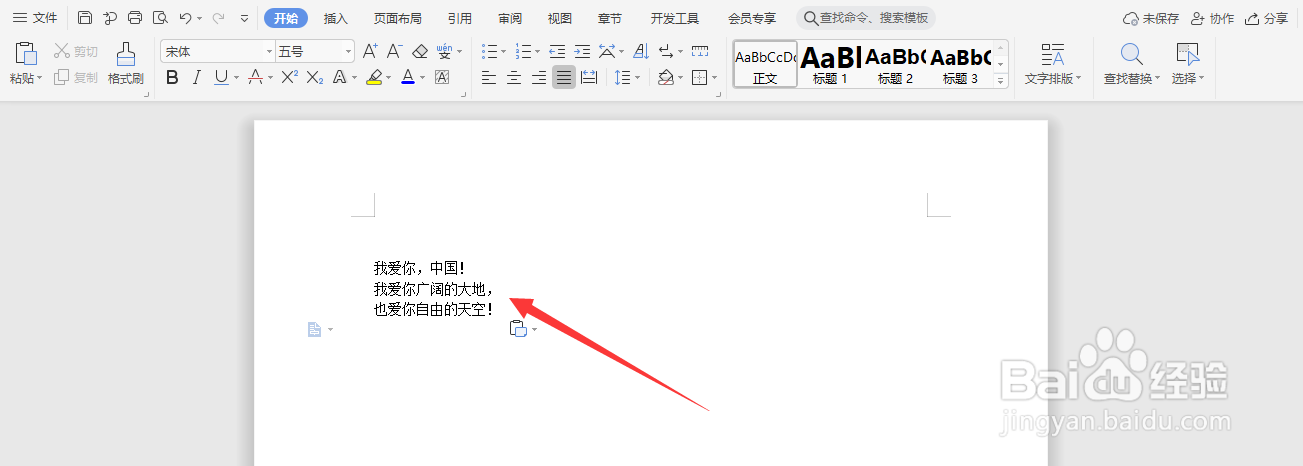Viewport: 1303px width, 466px height.
Task: Apply blue font color
Action: 407,77
